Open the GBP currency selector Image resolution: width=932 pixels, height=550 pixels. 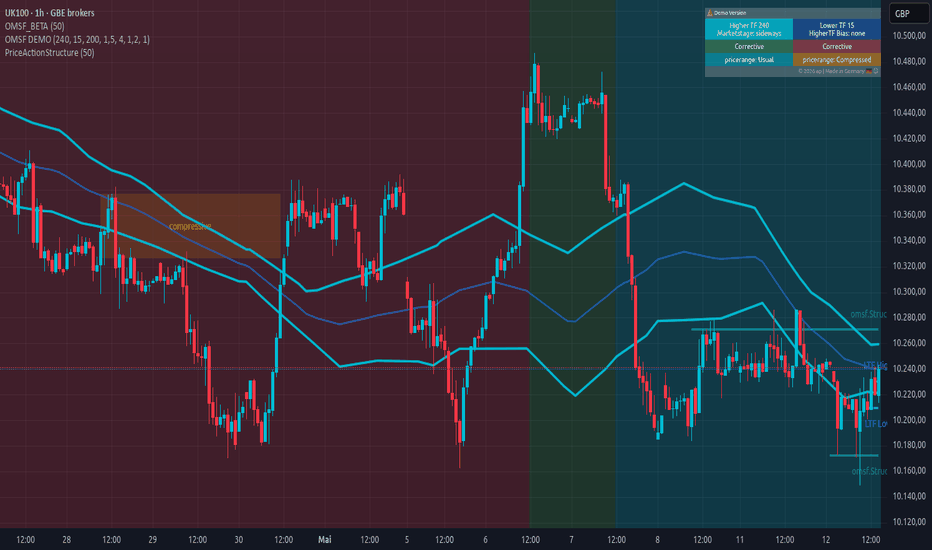click(908, 14)
